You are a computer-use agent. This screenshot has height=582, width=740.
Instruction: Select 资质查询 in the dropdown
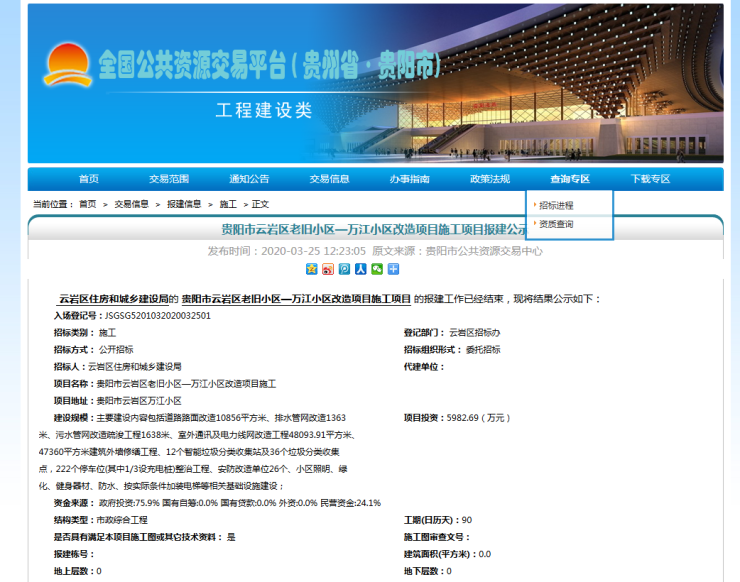tap(556, 224)
